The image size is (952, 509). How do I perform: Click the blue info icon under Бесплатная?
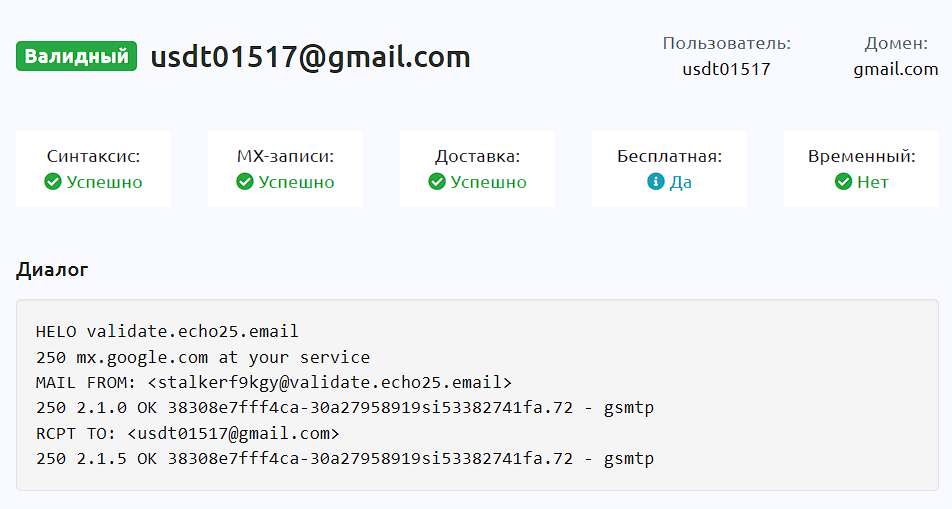pyautogui.click(x=656, y=182)
